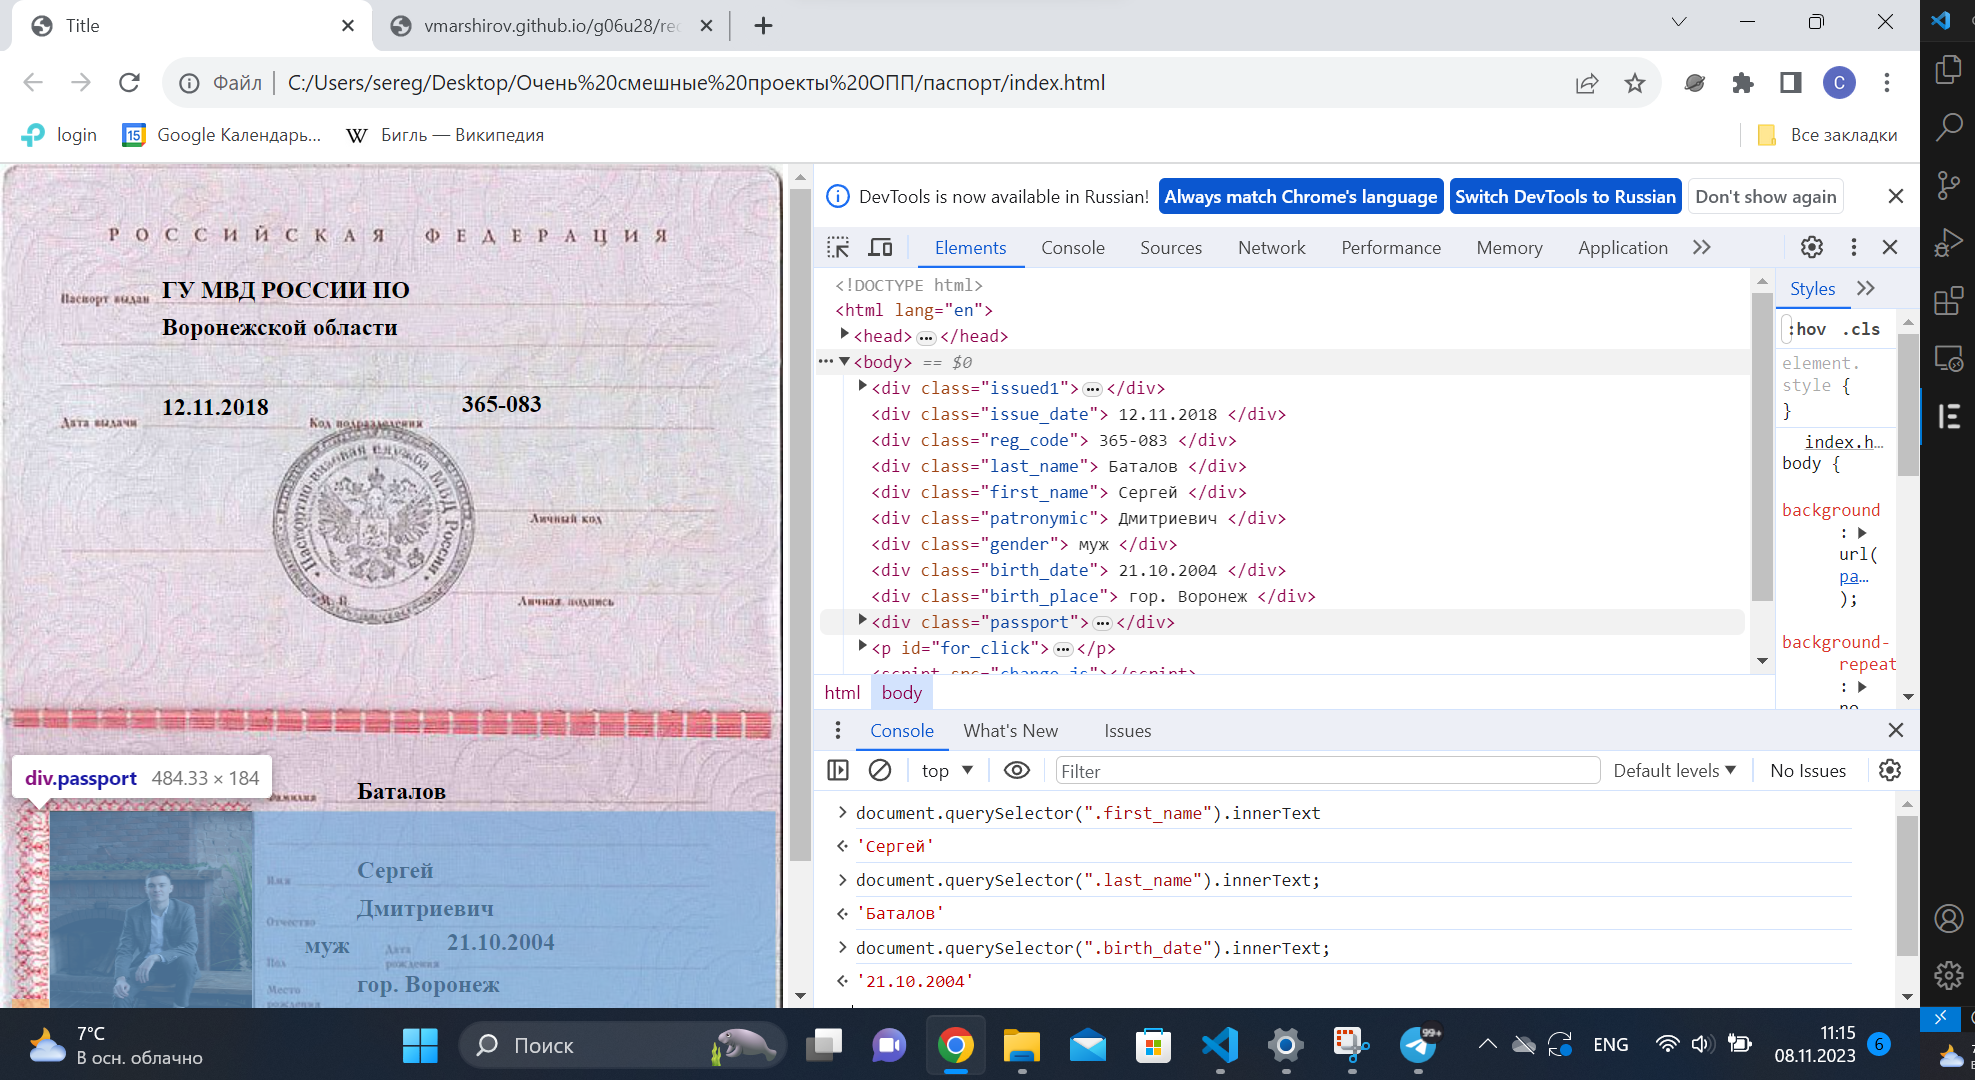Toggle the console sidebar panel icon

[838, 770]
